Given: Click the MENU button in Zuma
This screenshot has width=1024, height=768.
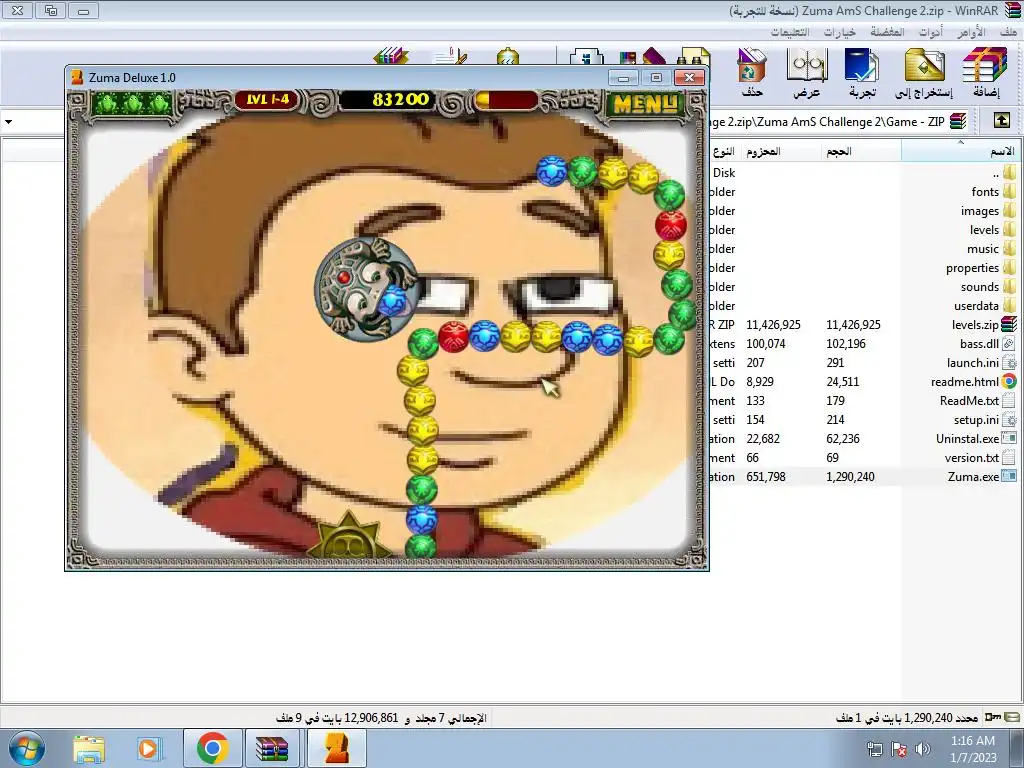Looking at the screenshot, I should tap(646, 103).
